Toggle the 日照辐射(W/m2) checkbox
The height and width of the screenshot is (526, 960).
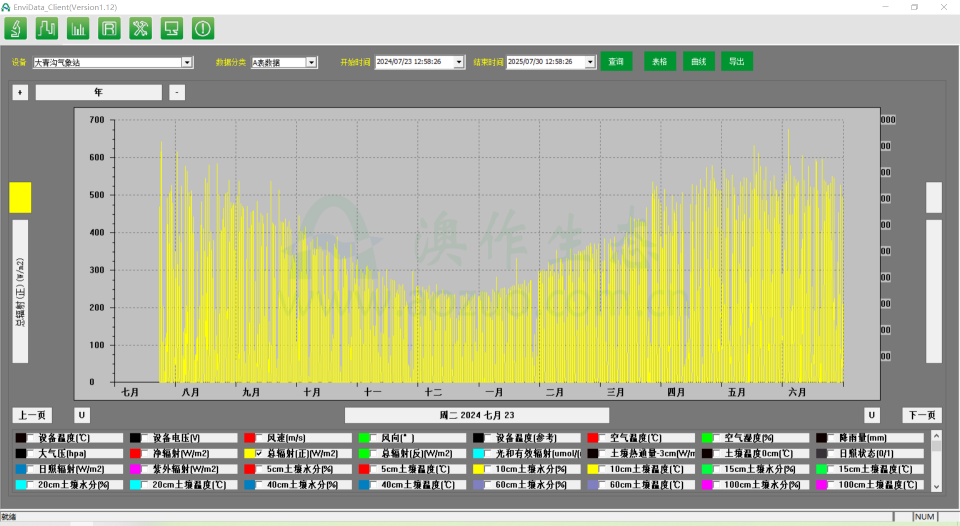[31, 469]
